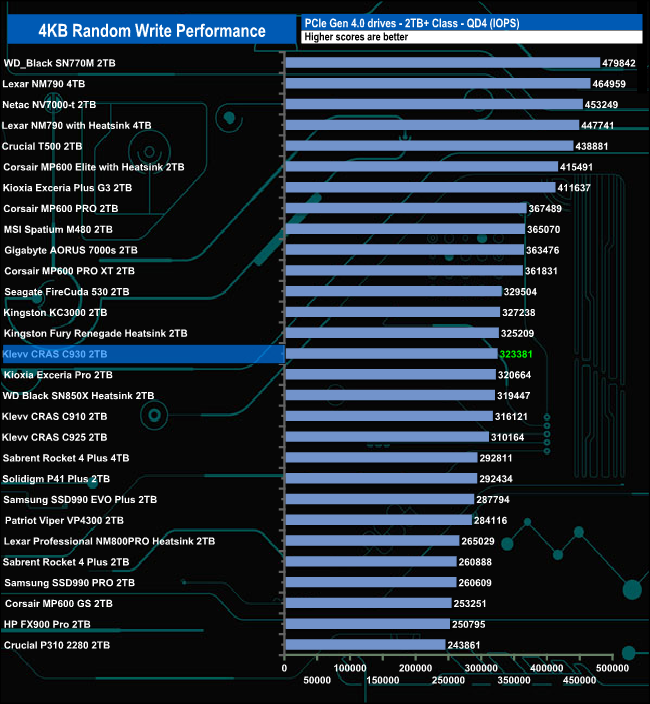The image size is (650, 704).
Task: Click the 100000 axis tick label
Action: pos(350,668)
